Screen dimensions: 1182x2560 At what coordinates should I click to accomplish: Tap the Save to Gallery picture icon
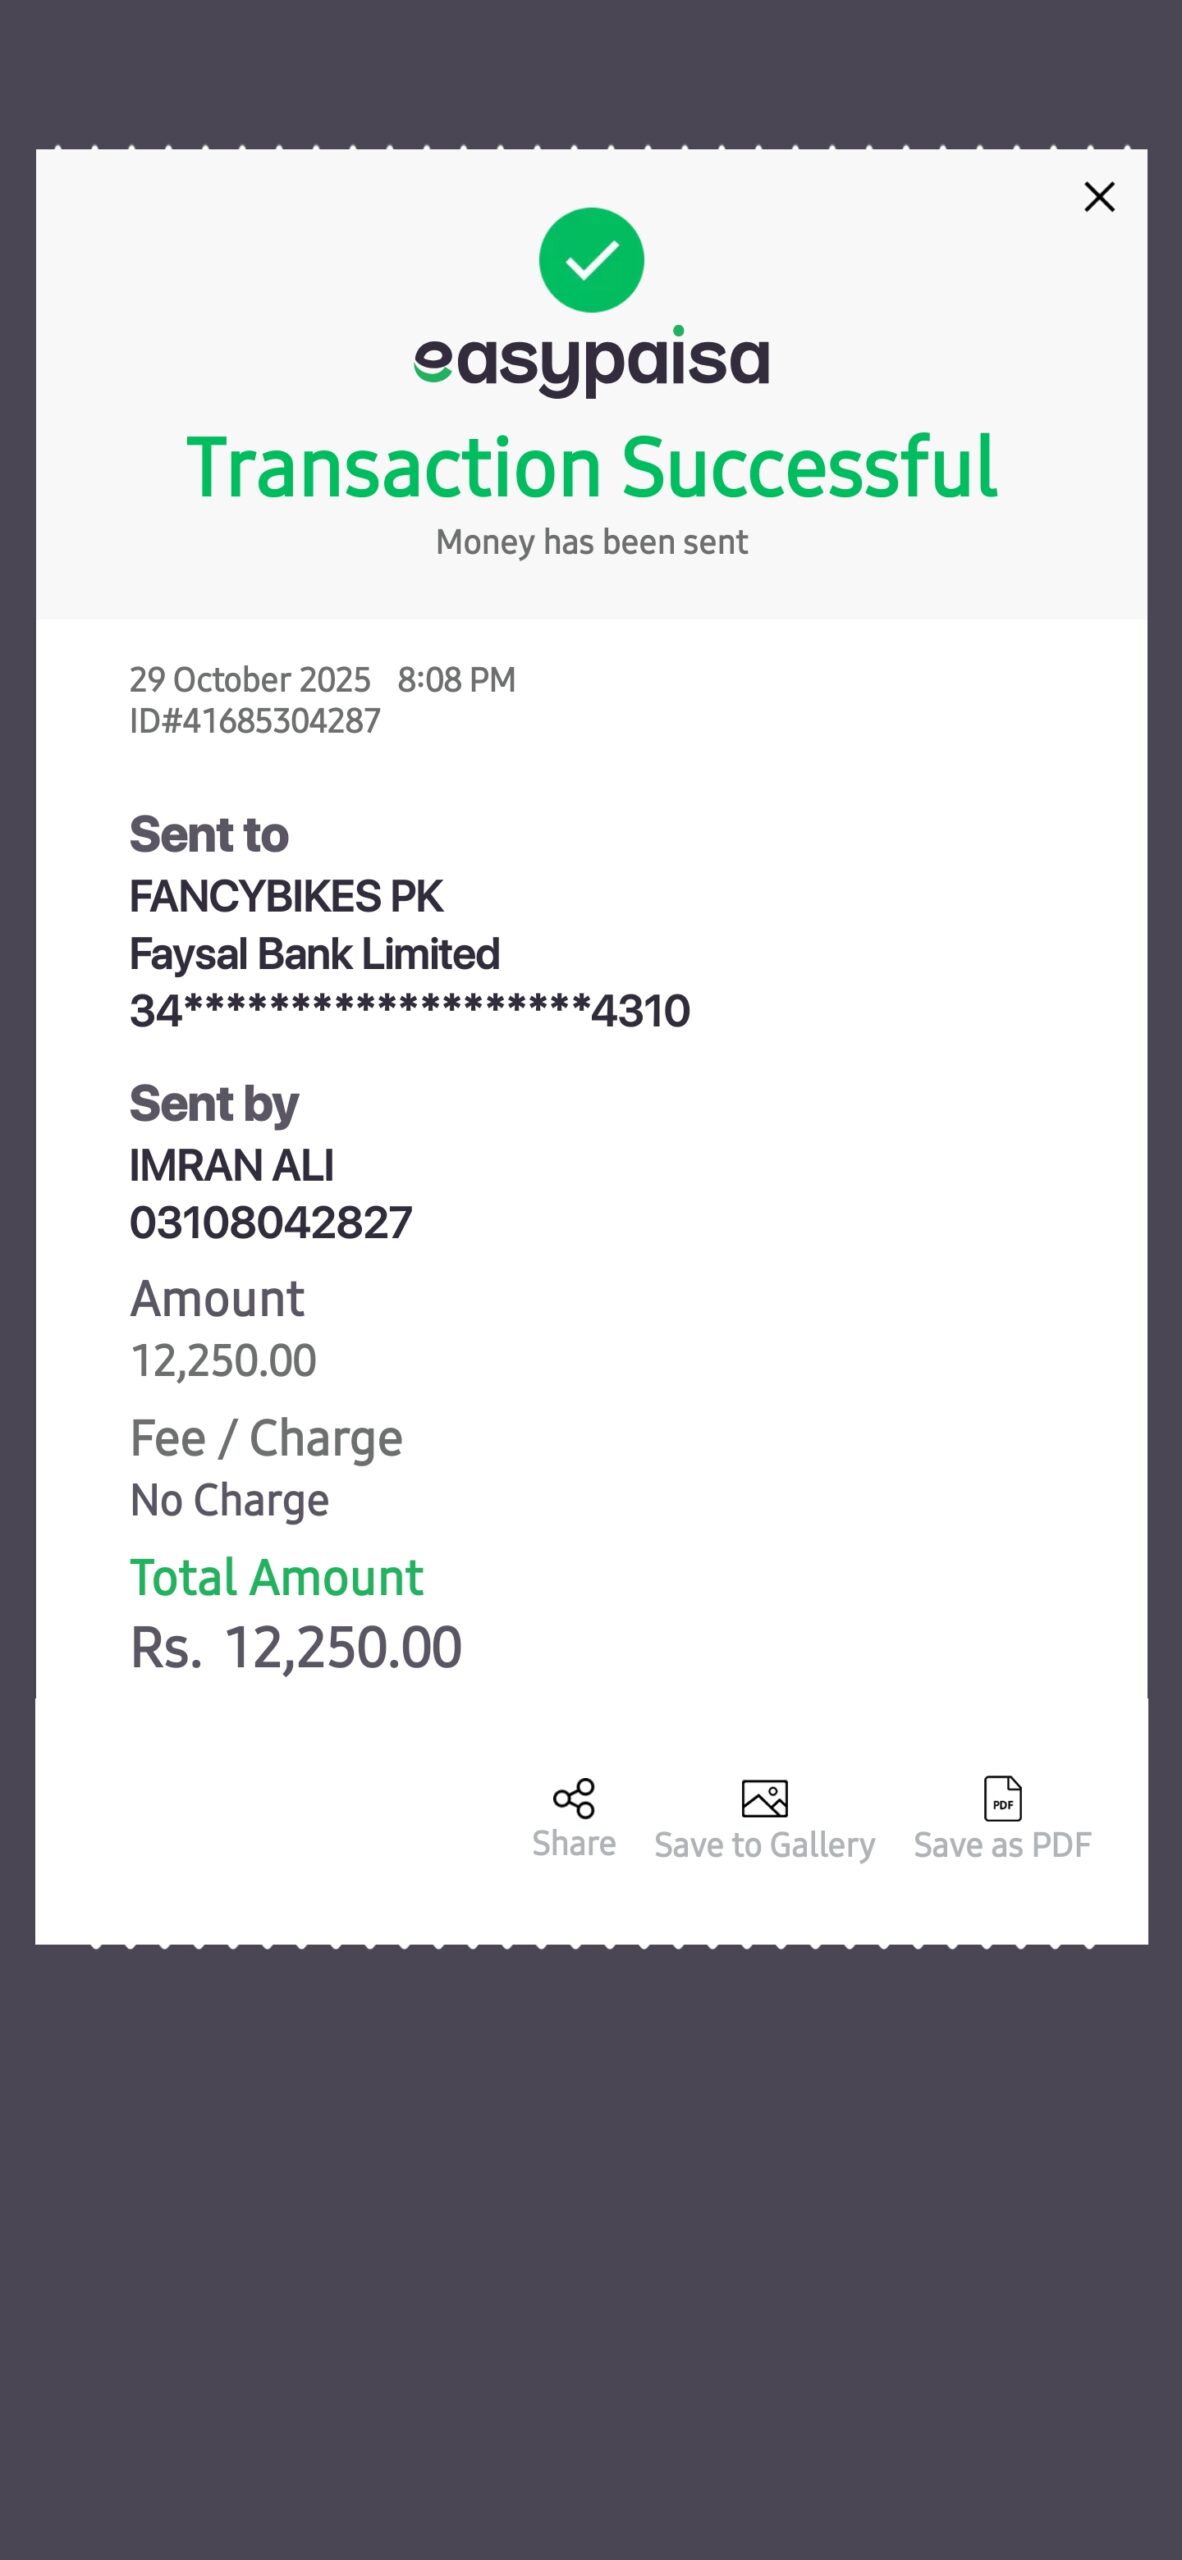[x=765, y=1798]
